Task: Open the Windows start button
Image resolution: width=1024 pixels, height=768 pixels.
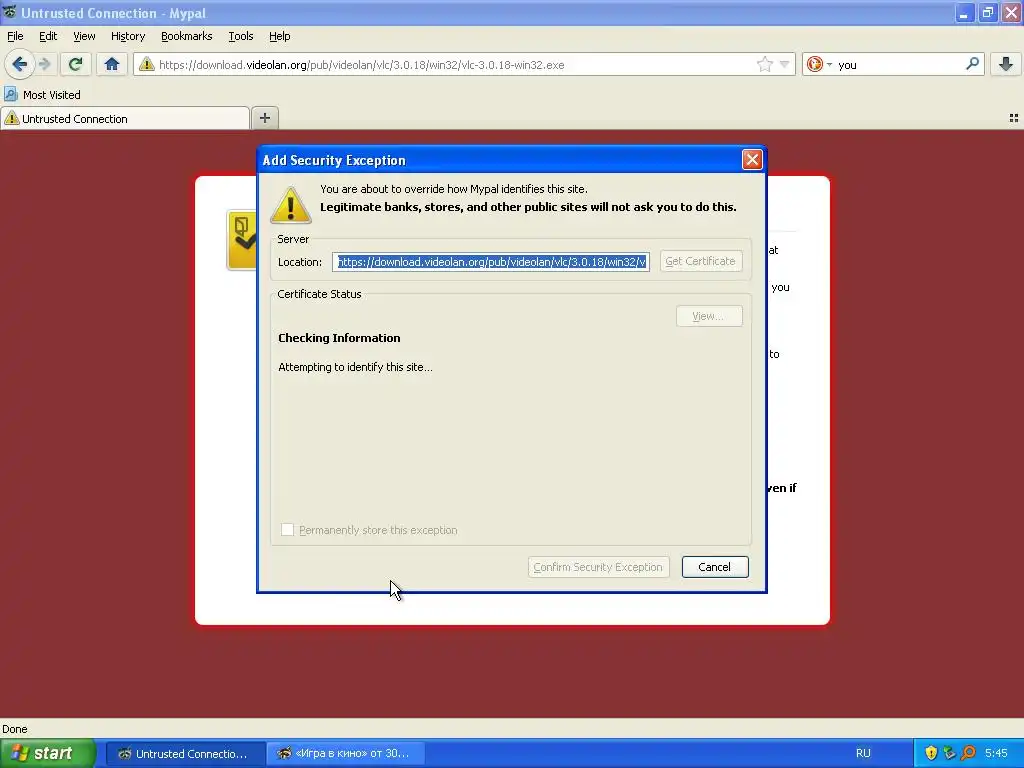Action: click(47, 753)
